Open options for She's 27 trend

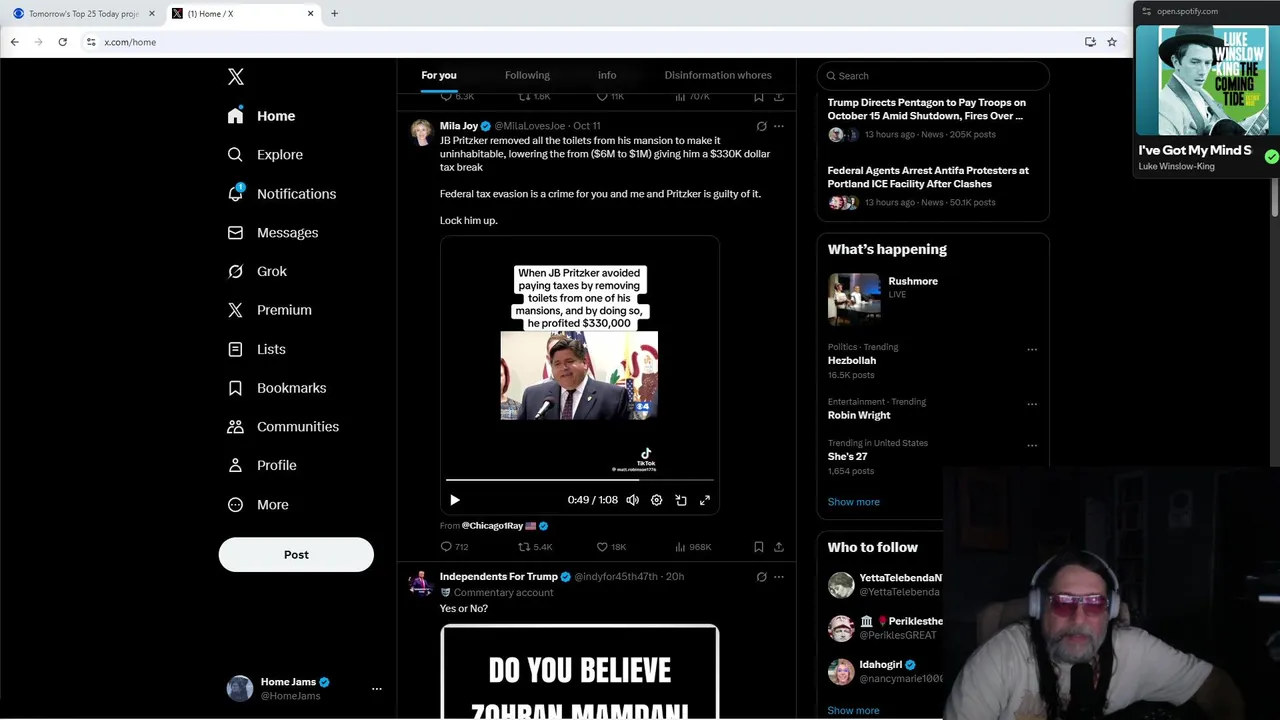(x=1032, y=446)
